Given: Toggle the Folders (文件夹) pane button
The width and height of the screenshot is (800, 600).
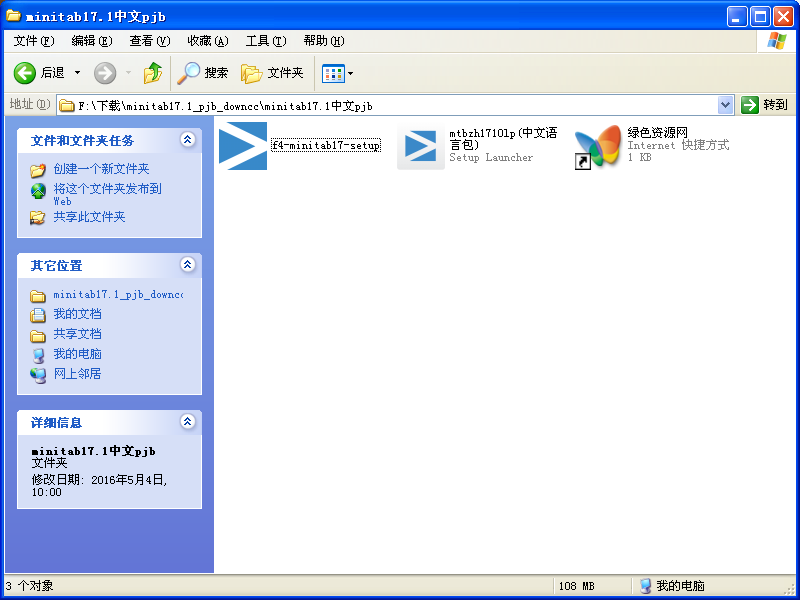Looking at the screenshot, I should coord(272,73).
